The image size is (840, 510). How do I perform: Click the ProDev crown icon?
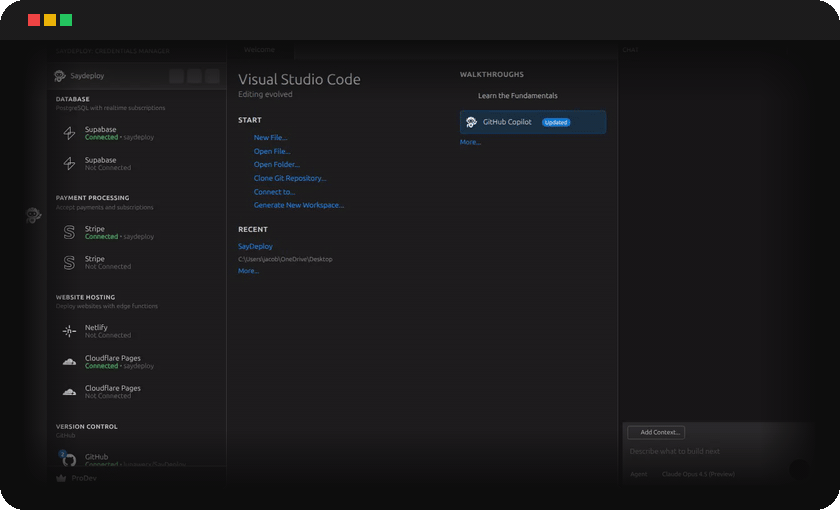(x=61, y=478)
